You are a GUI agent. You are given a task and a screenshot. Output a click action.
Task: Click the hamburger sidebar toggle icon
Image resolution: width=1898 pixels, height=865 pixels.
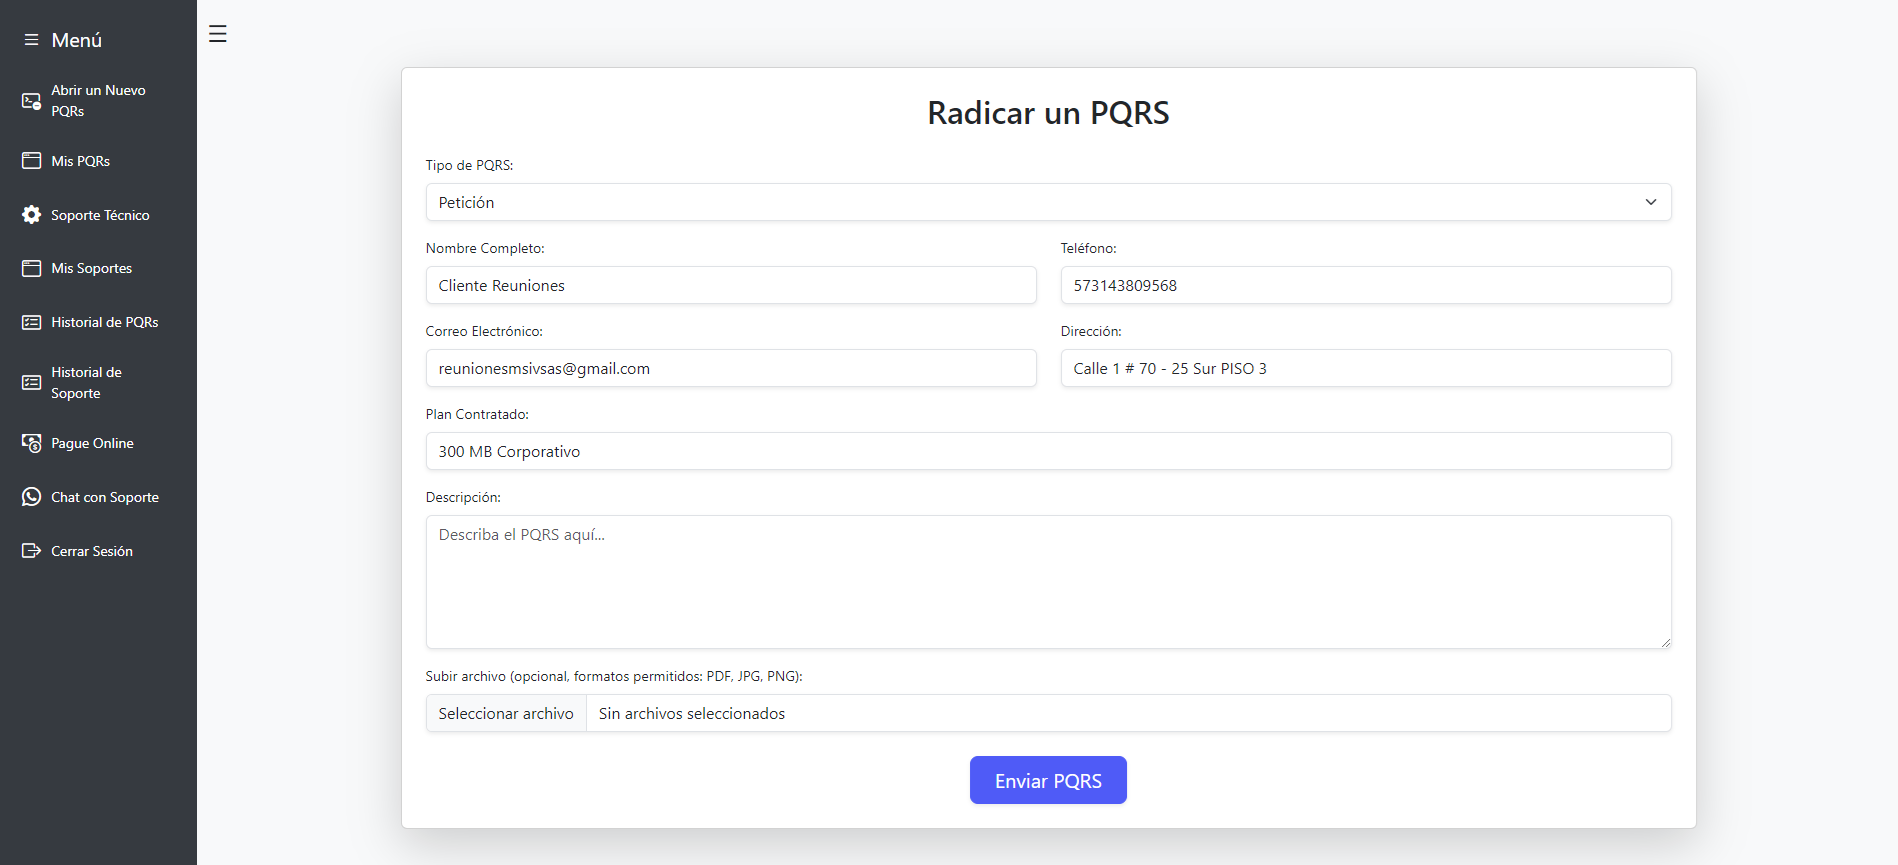(218, 34)
